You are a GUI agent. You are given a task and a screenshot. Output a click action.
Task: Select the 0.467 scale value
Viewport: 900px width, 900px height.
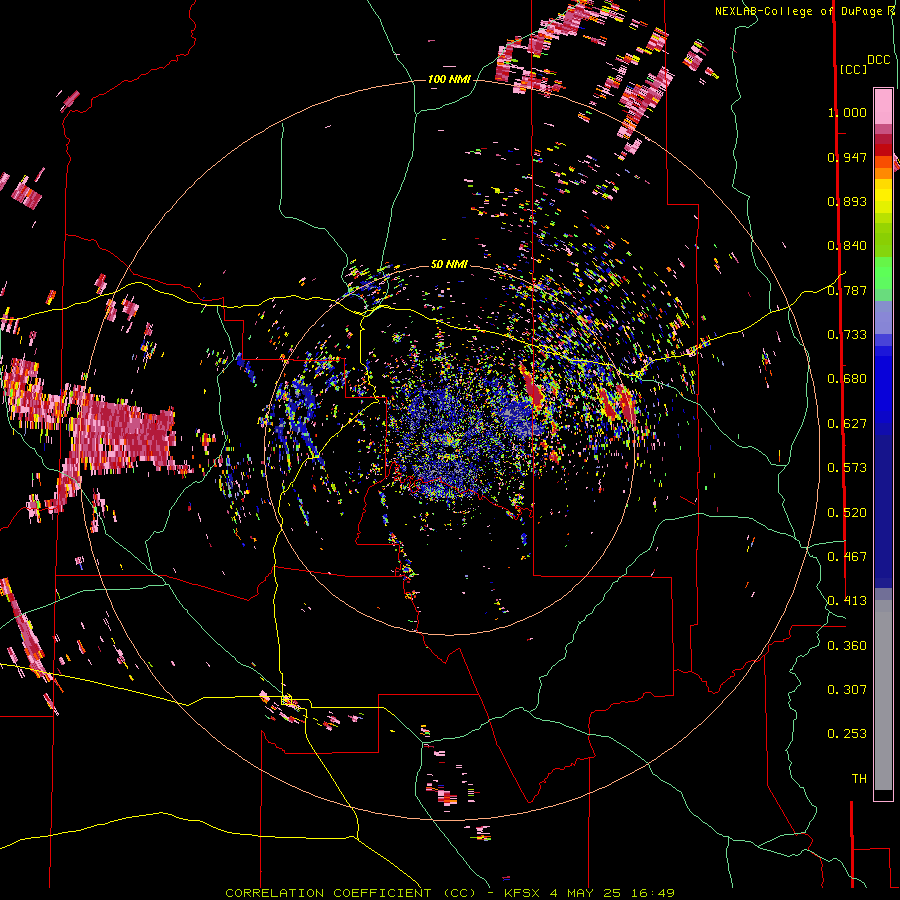click(x=847, y=557)
